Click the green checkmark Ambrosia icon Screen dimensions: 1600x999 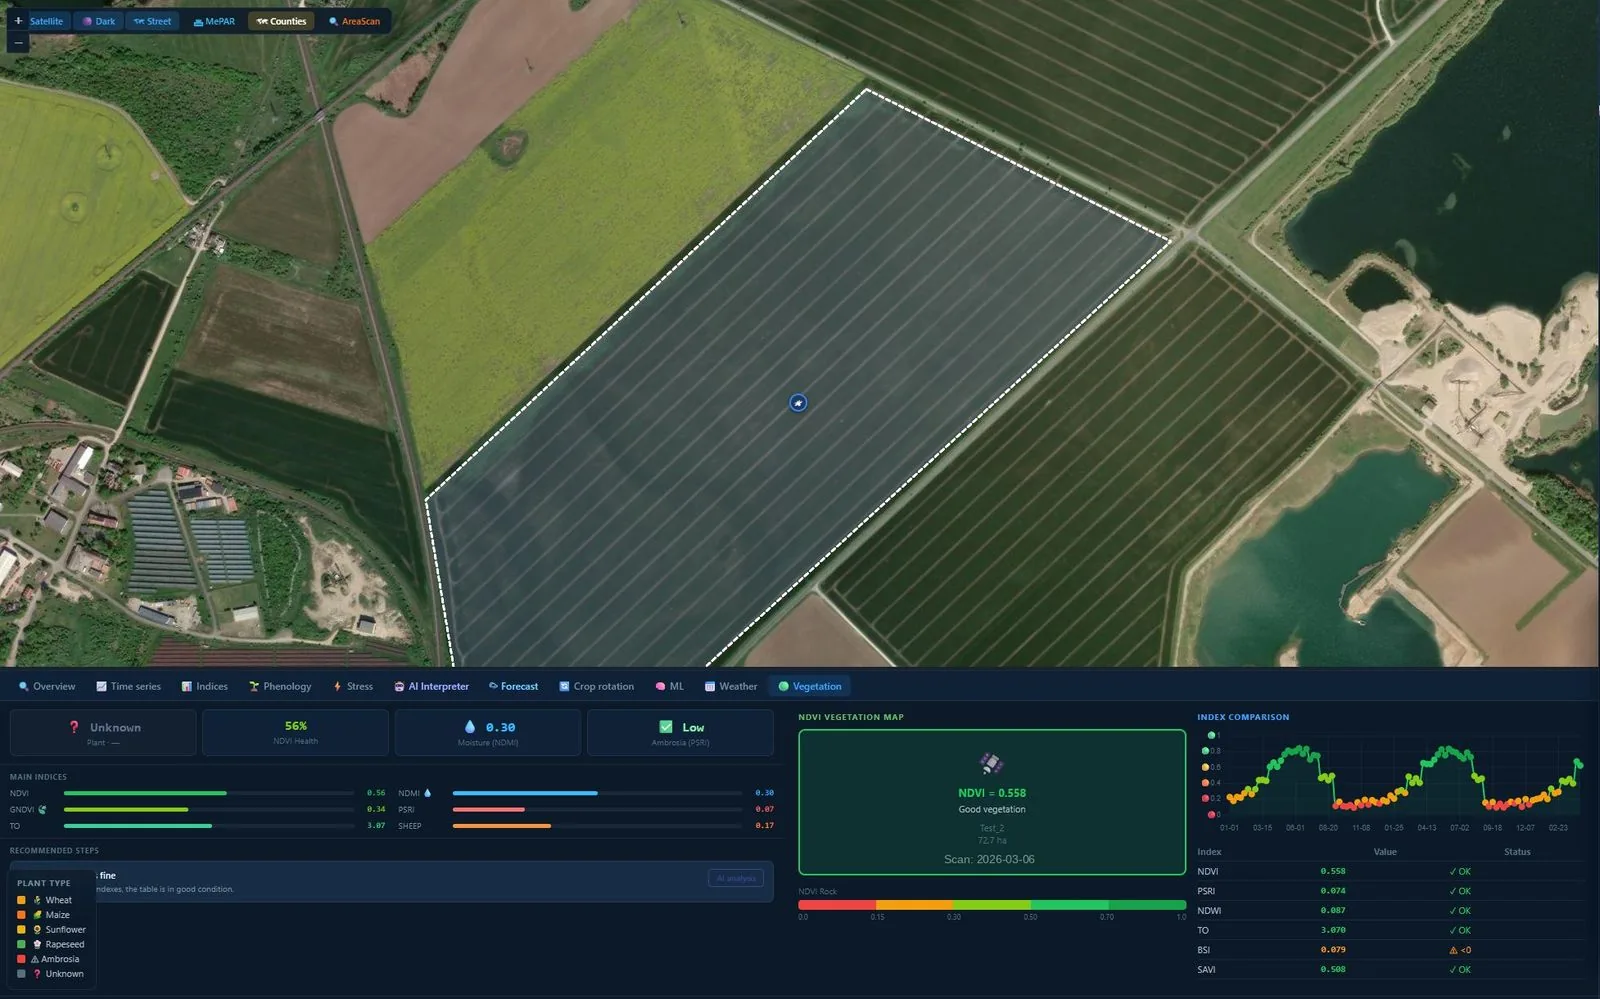pyautogui.click(x=666, y=727)
